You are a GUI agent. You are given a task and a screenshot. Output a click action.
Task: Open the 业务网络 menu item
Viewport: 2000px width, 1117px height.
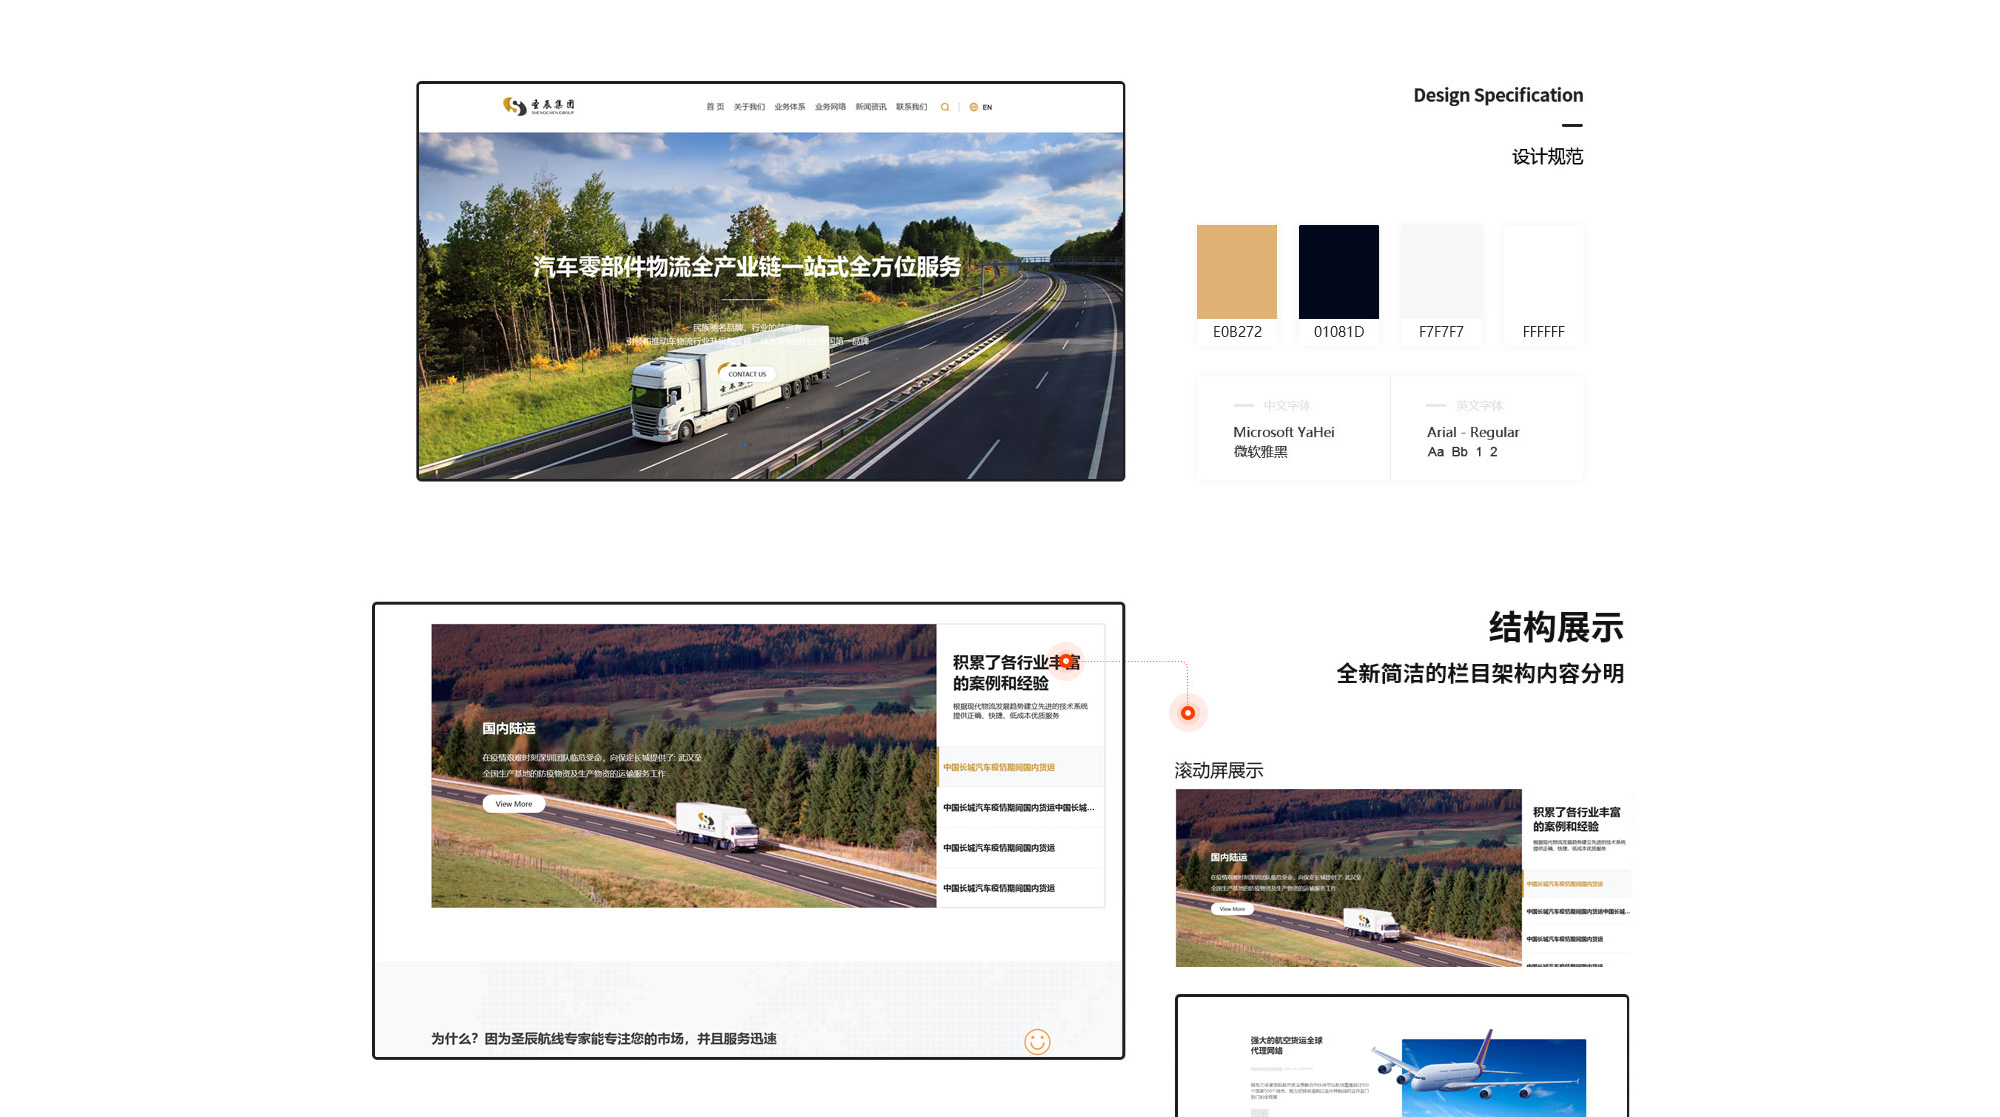[x=830, y=107]
